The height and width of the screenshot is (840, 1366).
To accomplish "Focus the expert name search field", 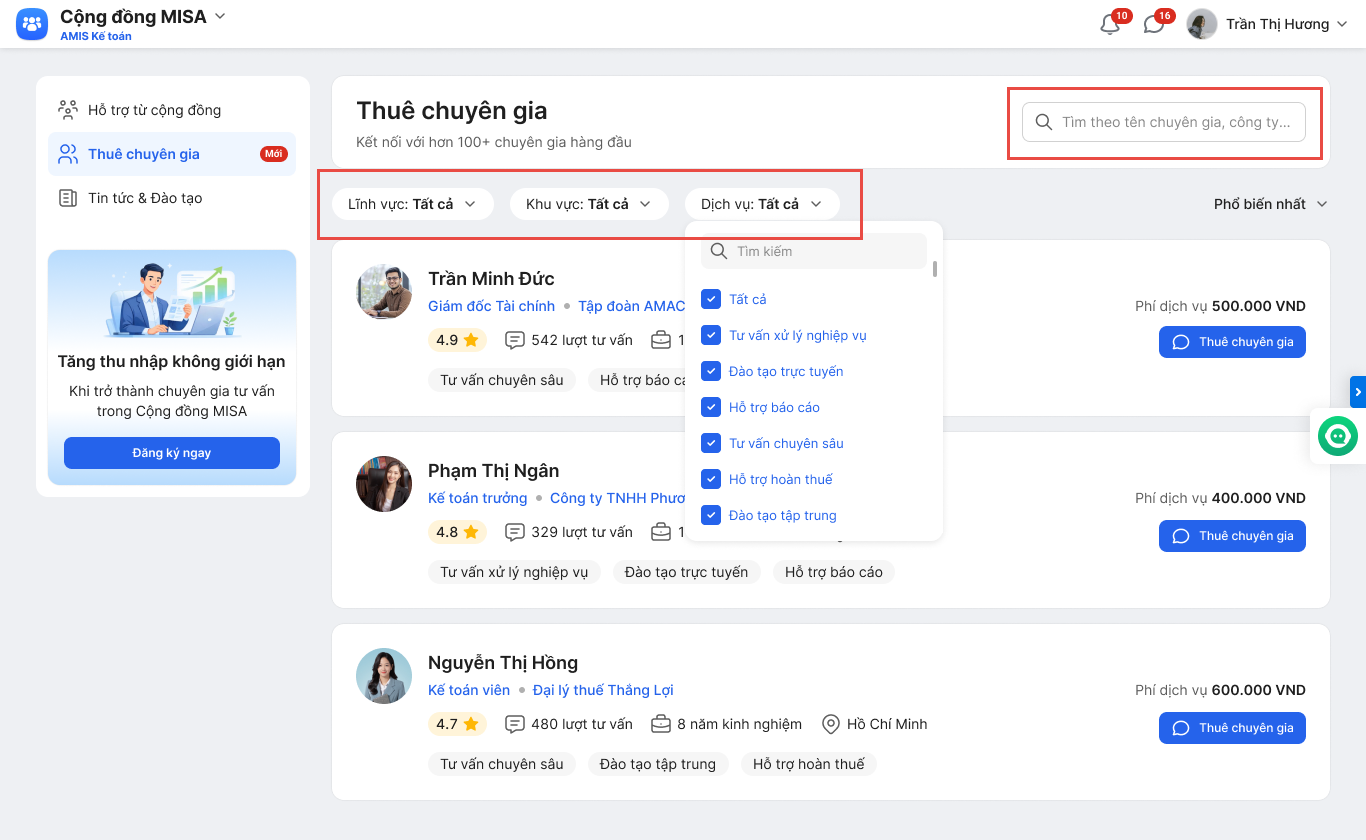I will [x=1164, y=122].
